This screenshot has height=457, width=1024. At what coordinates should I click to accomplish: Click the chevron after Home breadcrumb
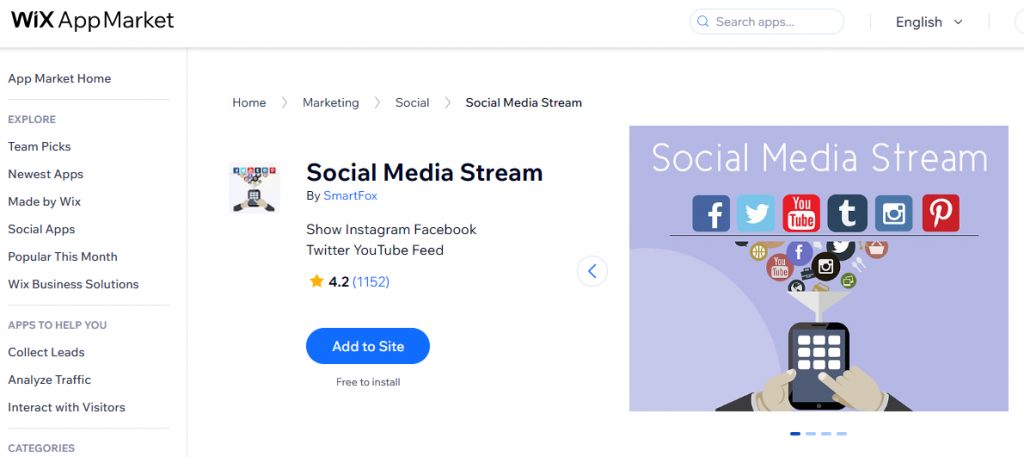285,102
